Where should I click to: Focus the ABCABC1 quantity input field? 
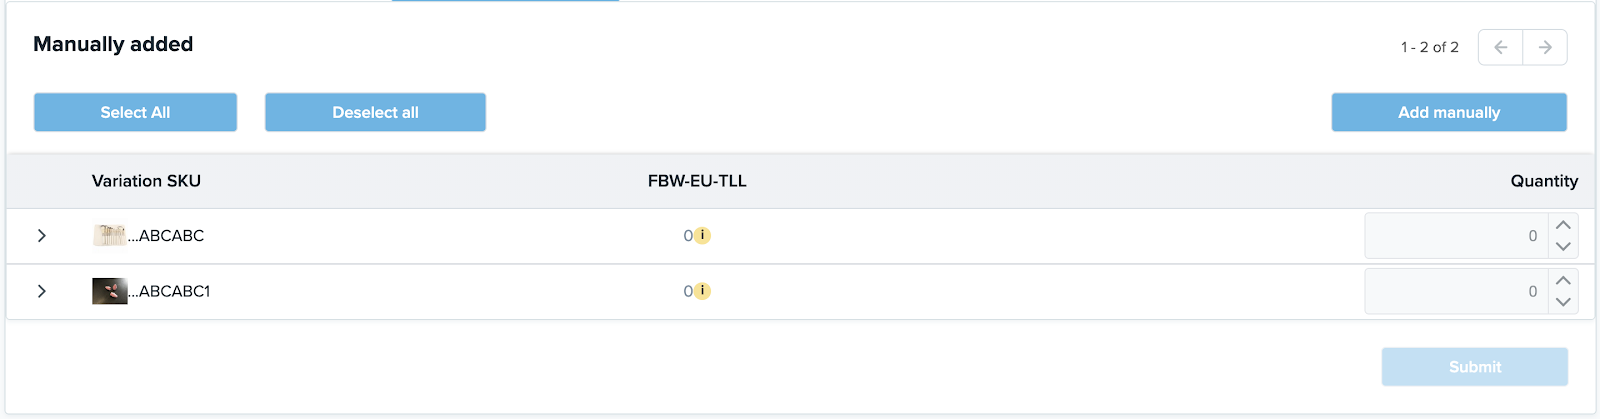pos(1456,291)
